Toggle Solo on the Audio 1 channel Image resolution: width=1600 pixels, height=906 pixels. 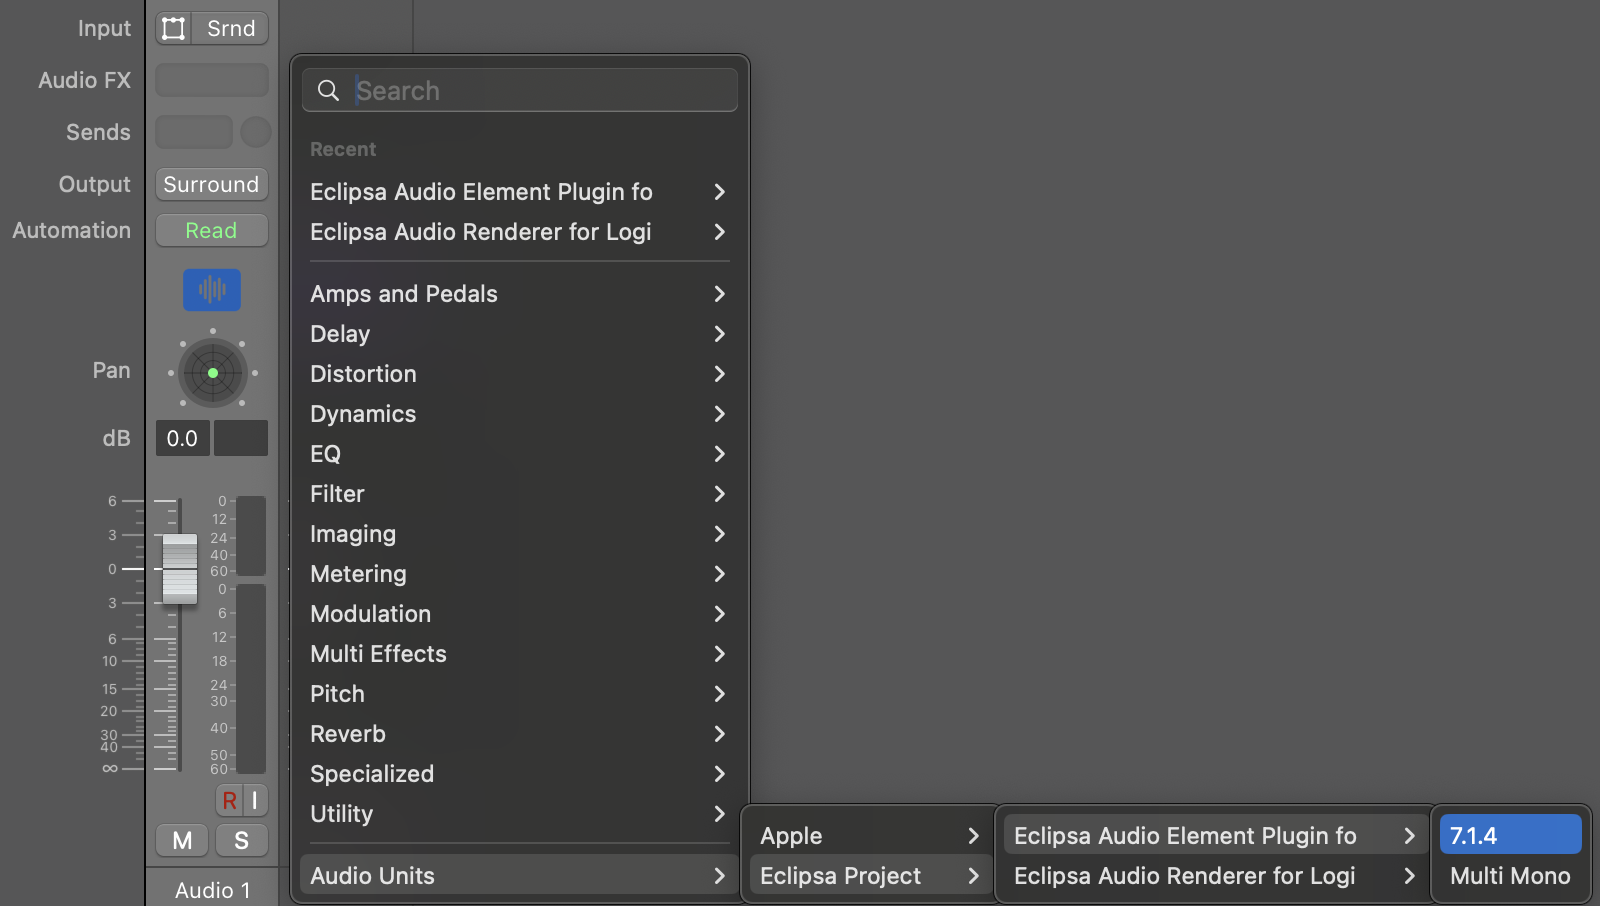click(241, 841)
